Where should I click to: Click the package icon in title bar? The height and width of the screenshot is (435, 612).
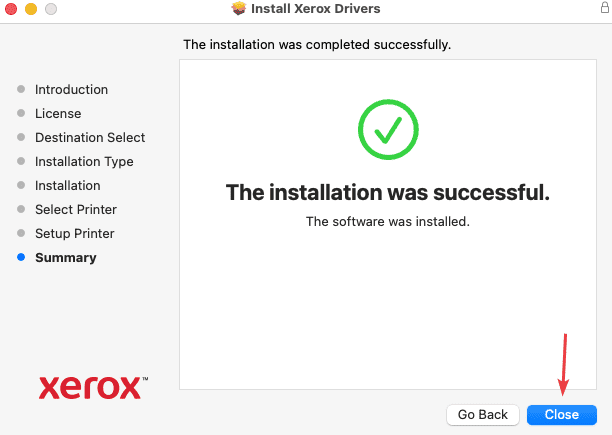point(238,9)
